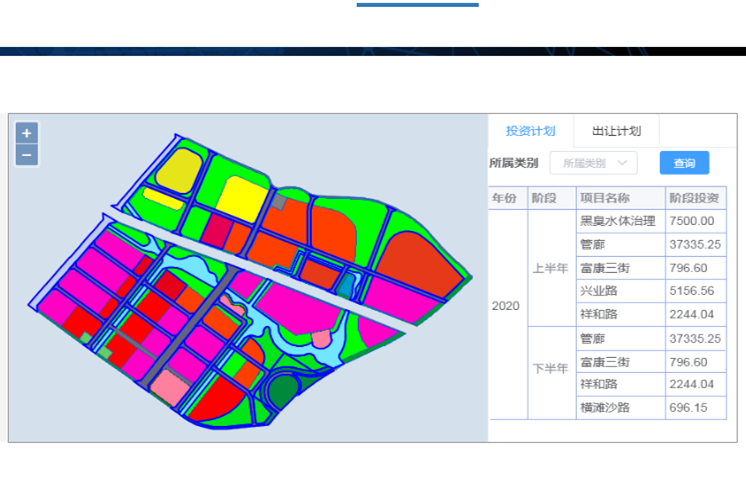Select the 696.15 investment value
746x497 pixels.
click(x=696, y=408)
